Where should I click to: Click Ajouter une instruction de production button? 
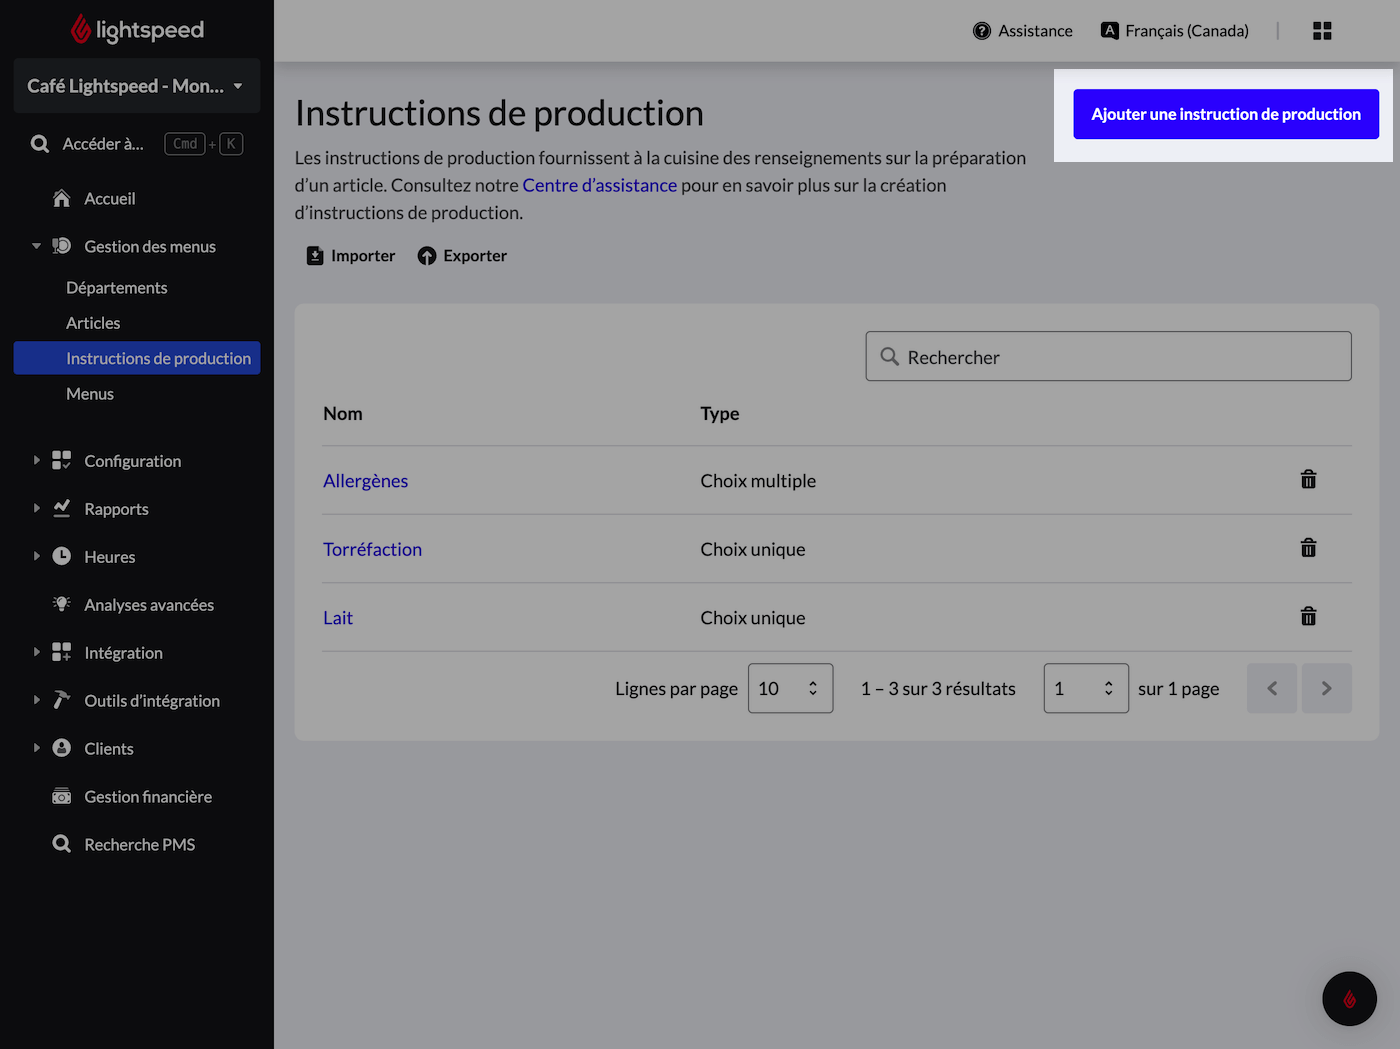pos(1226,114)
